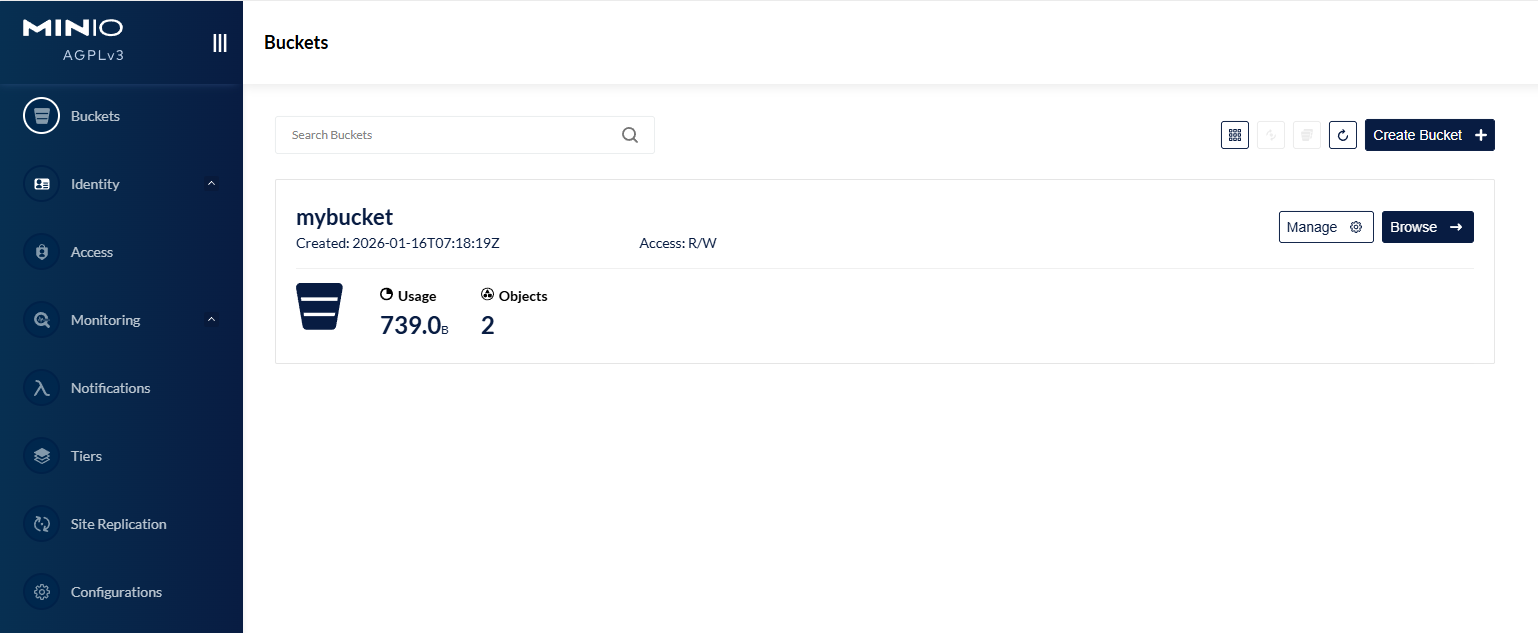Focus the Search Buckets field
The width and height of the screenshot is (1538, 633).
464,135
